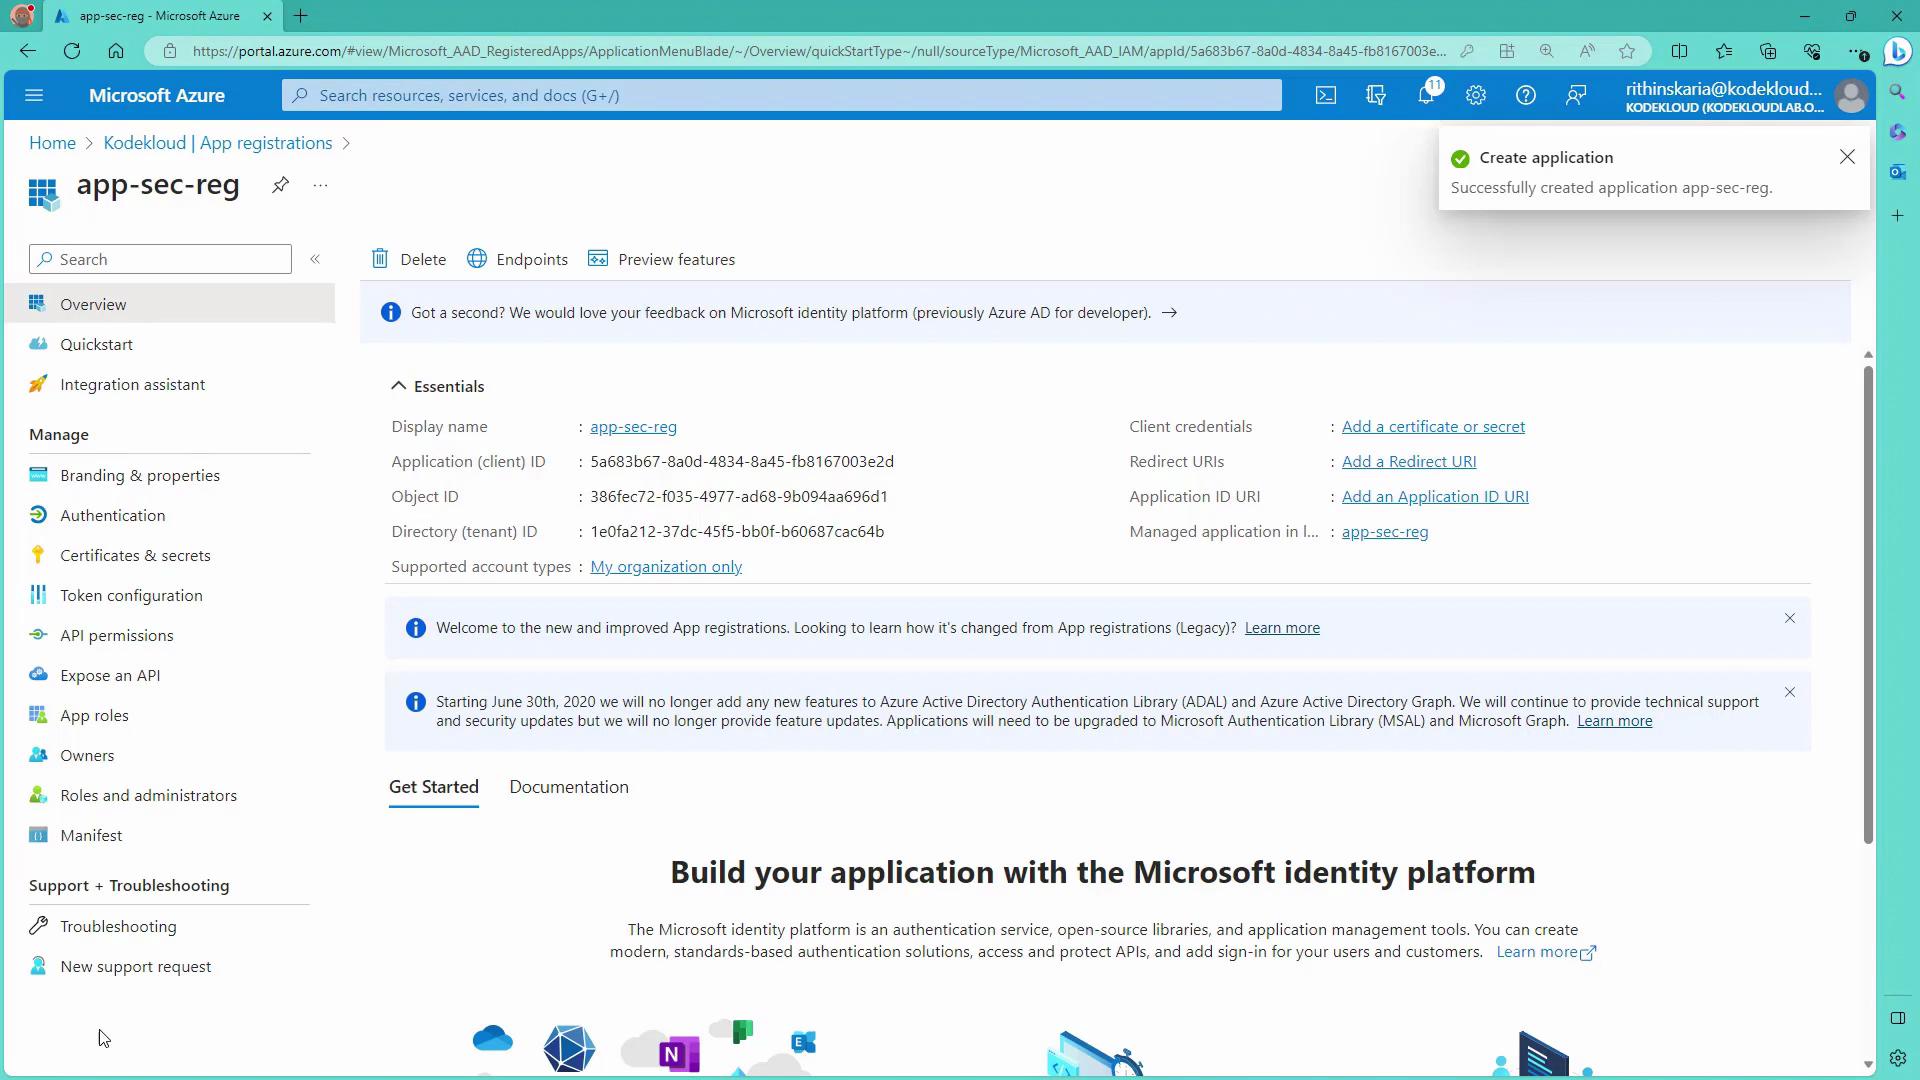
Task: Open Cloud Shell from the top bar
Action: [x=1325, y=95]
